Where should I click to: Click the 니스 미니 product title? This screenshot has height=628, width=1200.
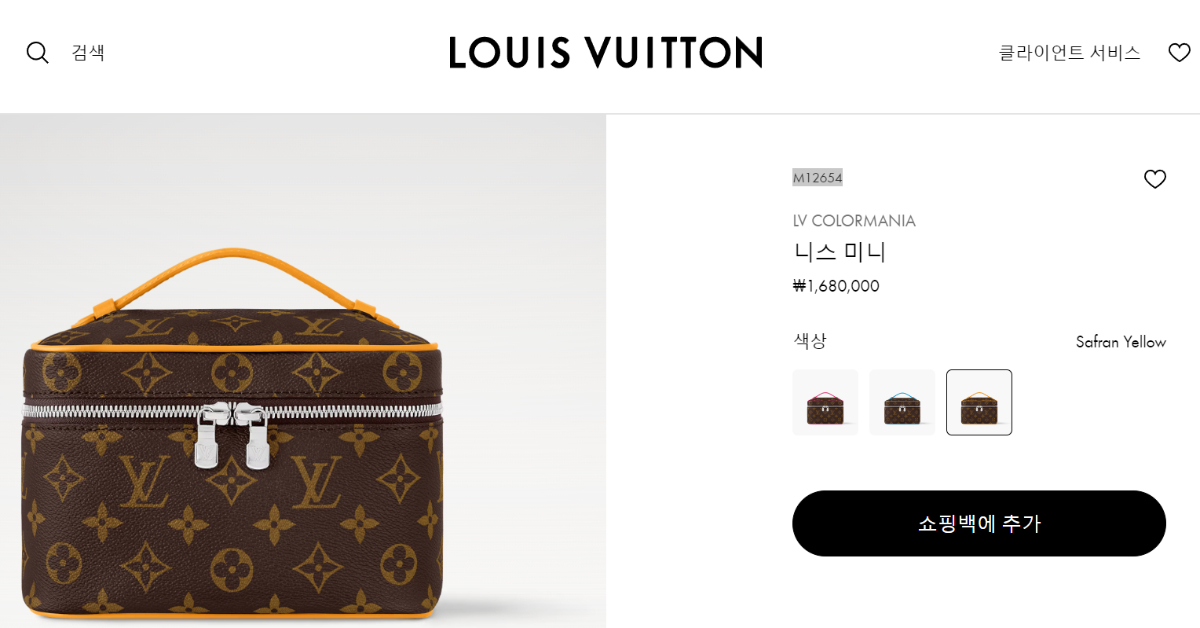(x=840, y=252)
